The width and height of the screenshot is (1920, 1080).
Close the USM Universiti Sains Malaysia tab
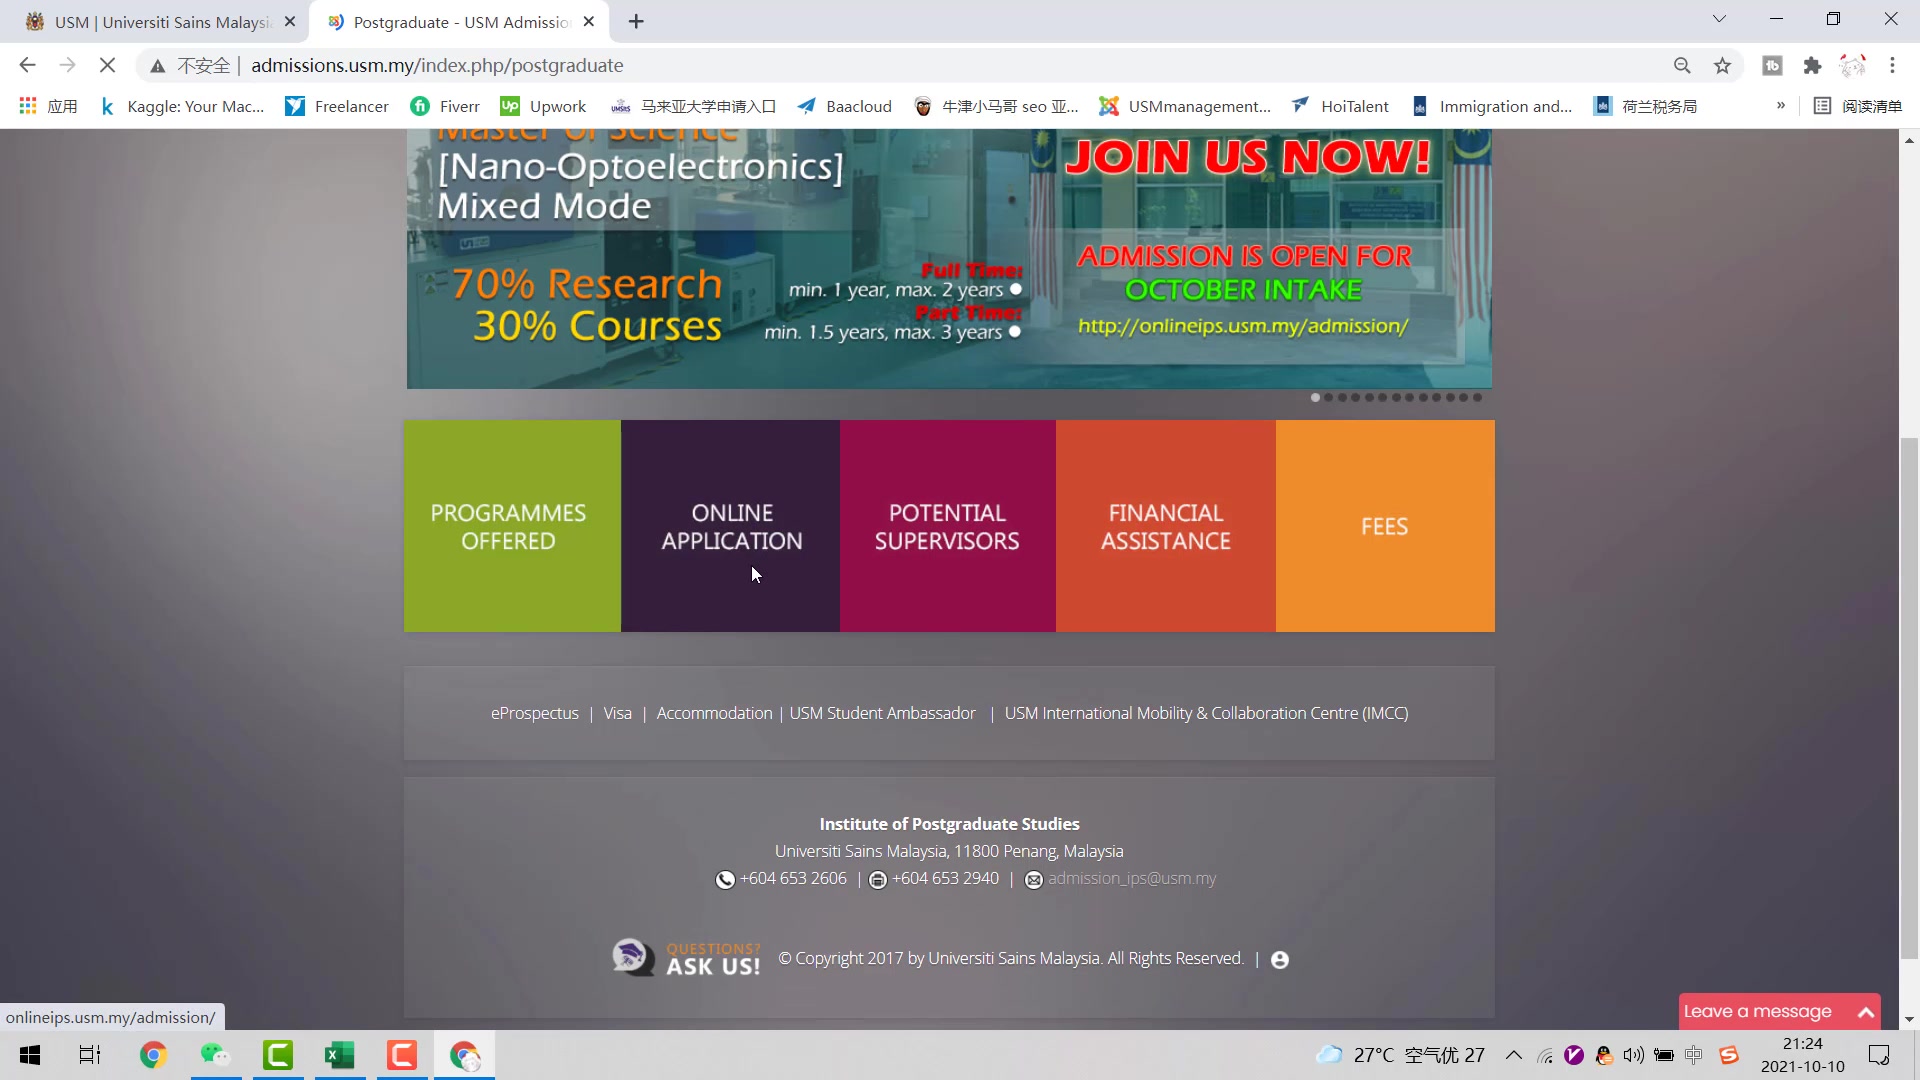pos(290,21)
